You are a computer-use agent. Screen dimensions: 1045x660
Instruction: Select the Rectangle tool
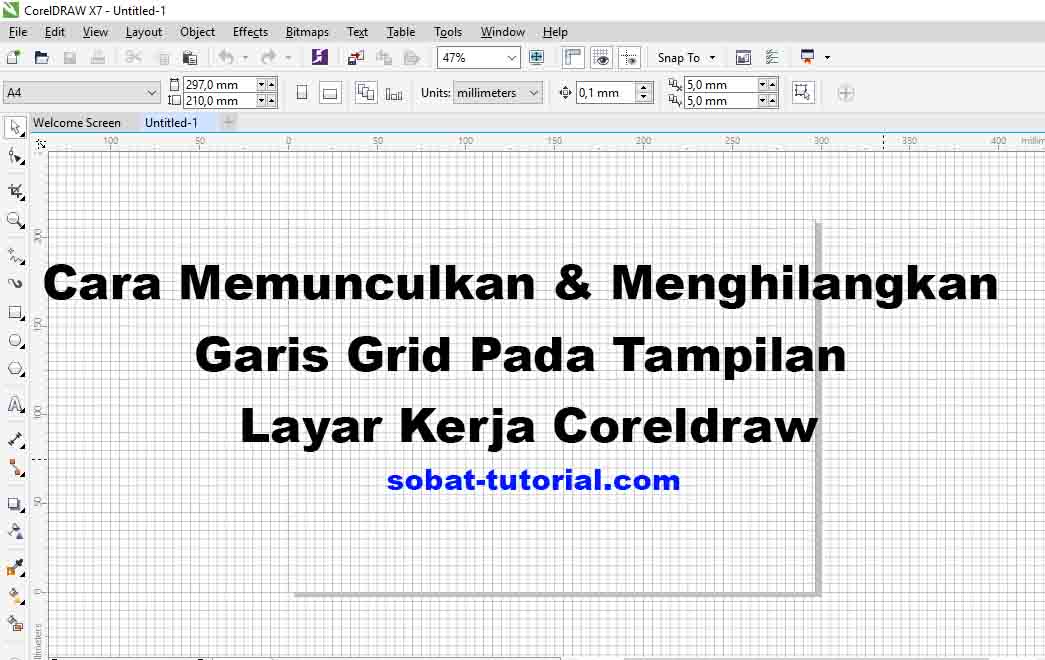pyautogui.click(x=15, y=313)
